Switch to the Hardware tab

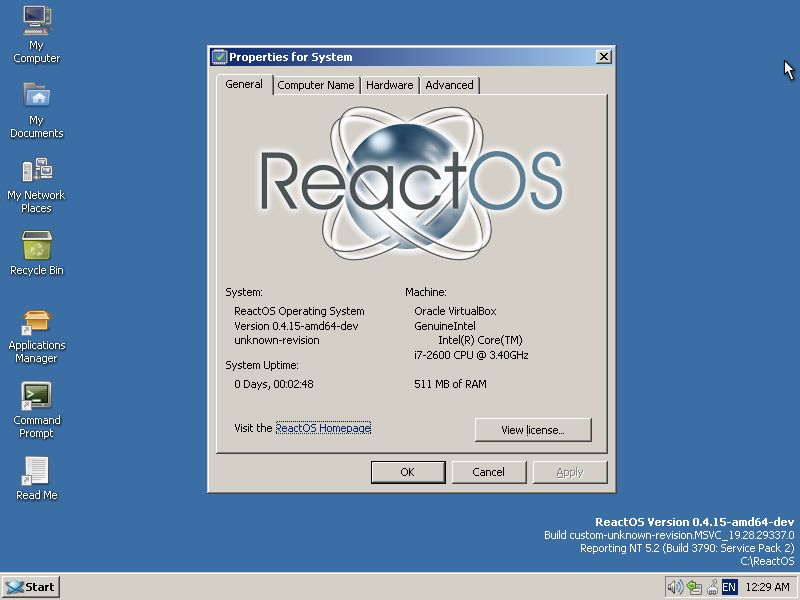click(389, 85)
